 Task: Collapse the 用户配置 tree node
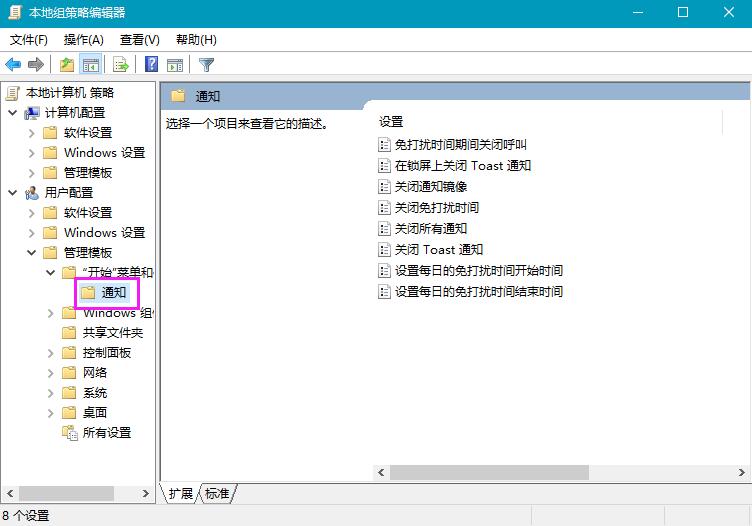coord(13,193)
